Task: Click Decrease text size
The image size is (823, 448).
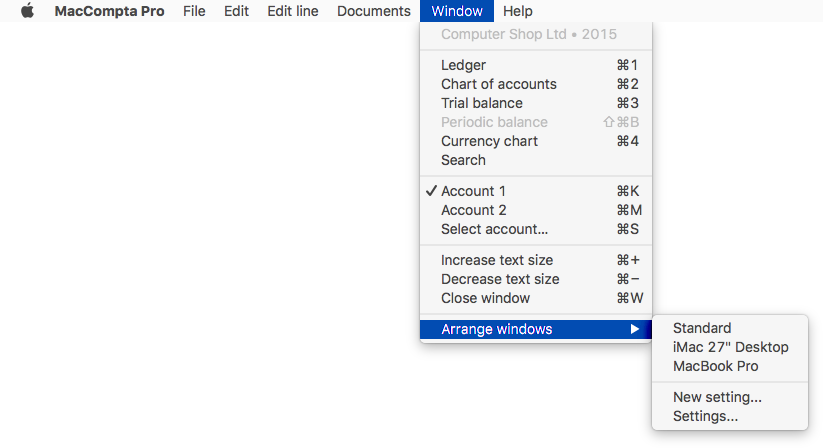Action: pos(536,279)
